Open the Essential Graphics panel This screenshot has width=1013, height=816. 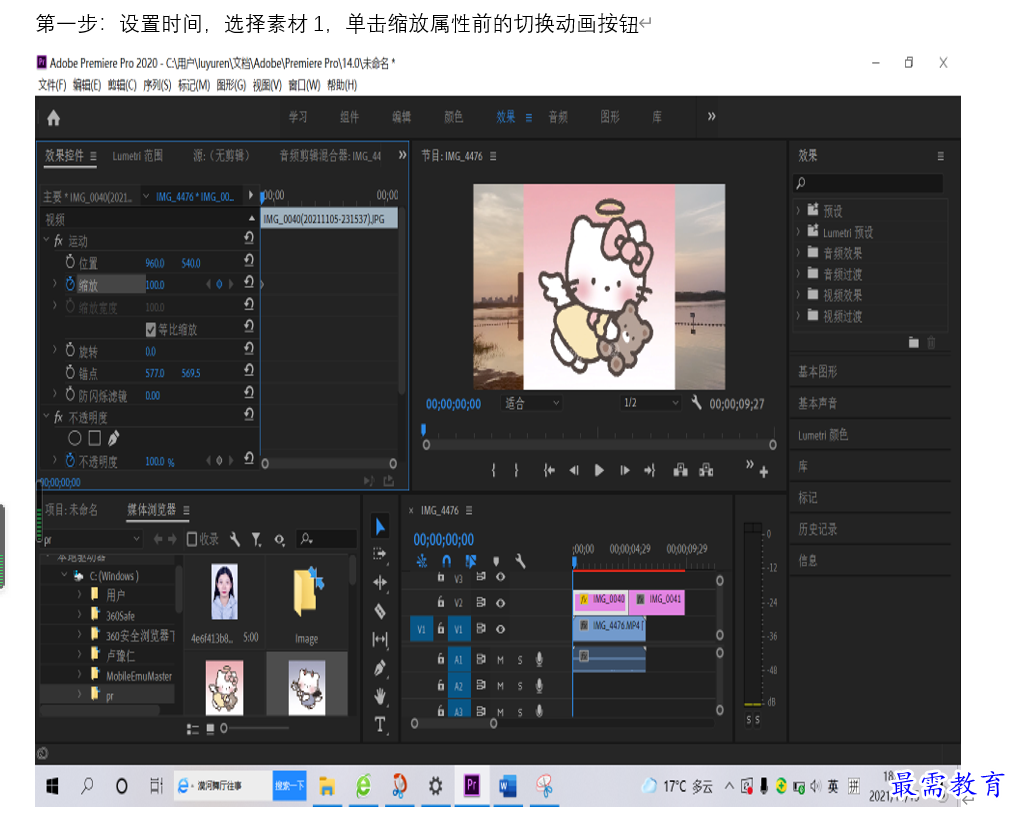pyautogui.click(x=817, y=371)
